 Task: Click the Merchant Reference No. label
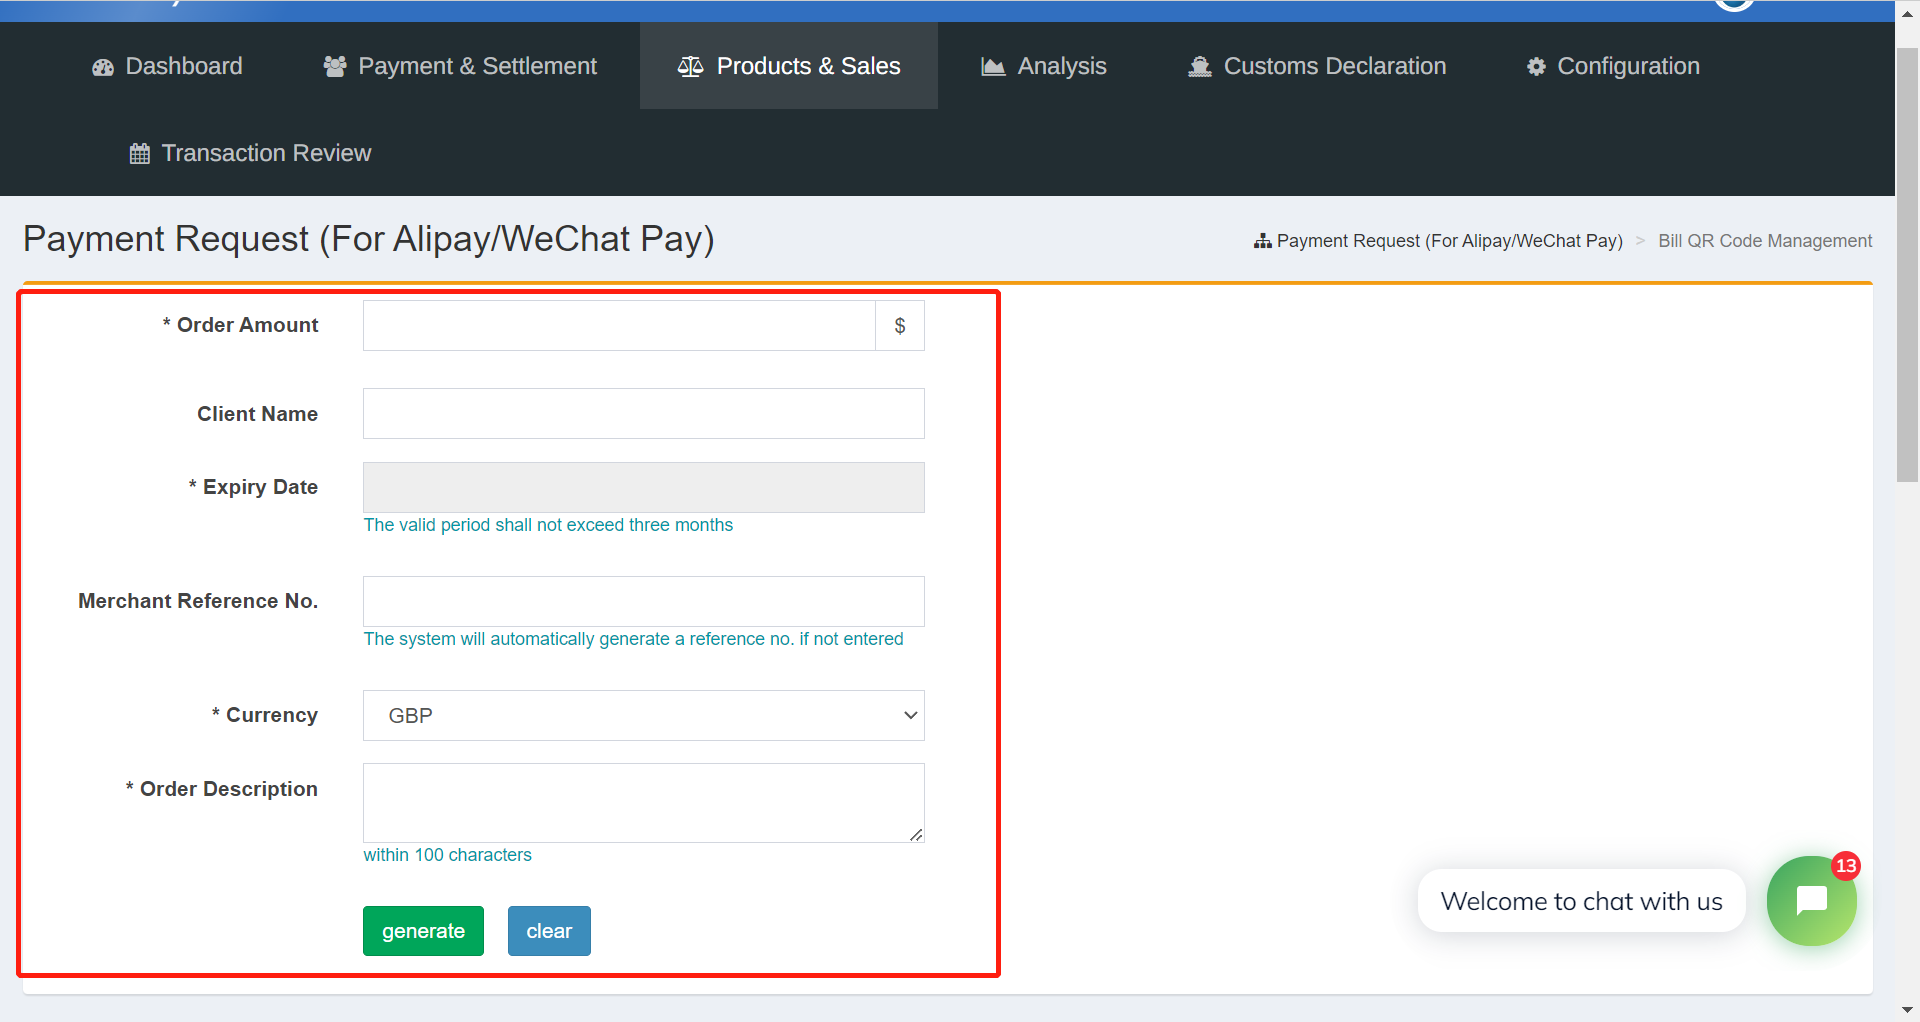point(198,601)
